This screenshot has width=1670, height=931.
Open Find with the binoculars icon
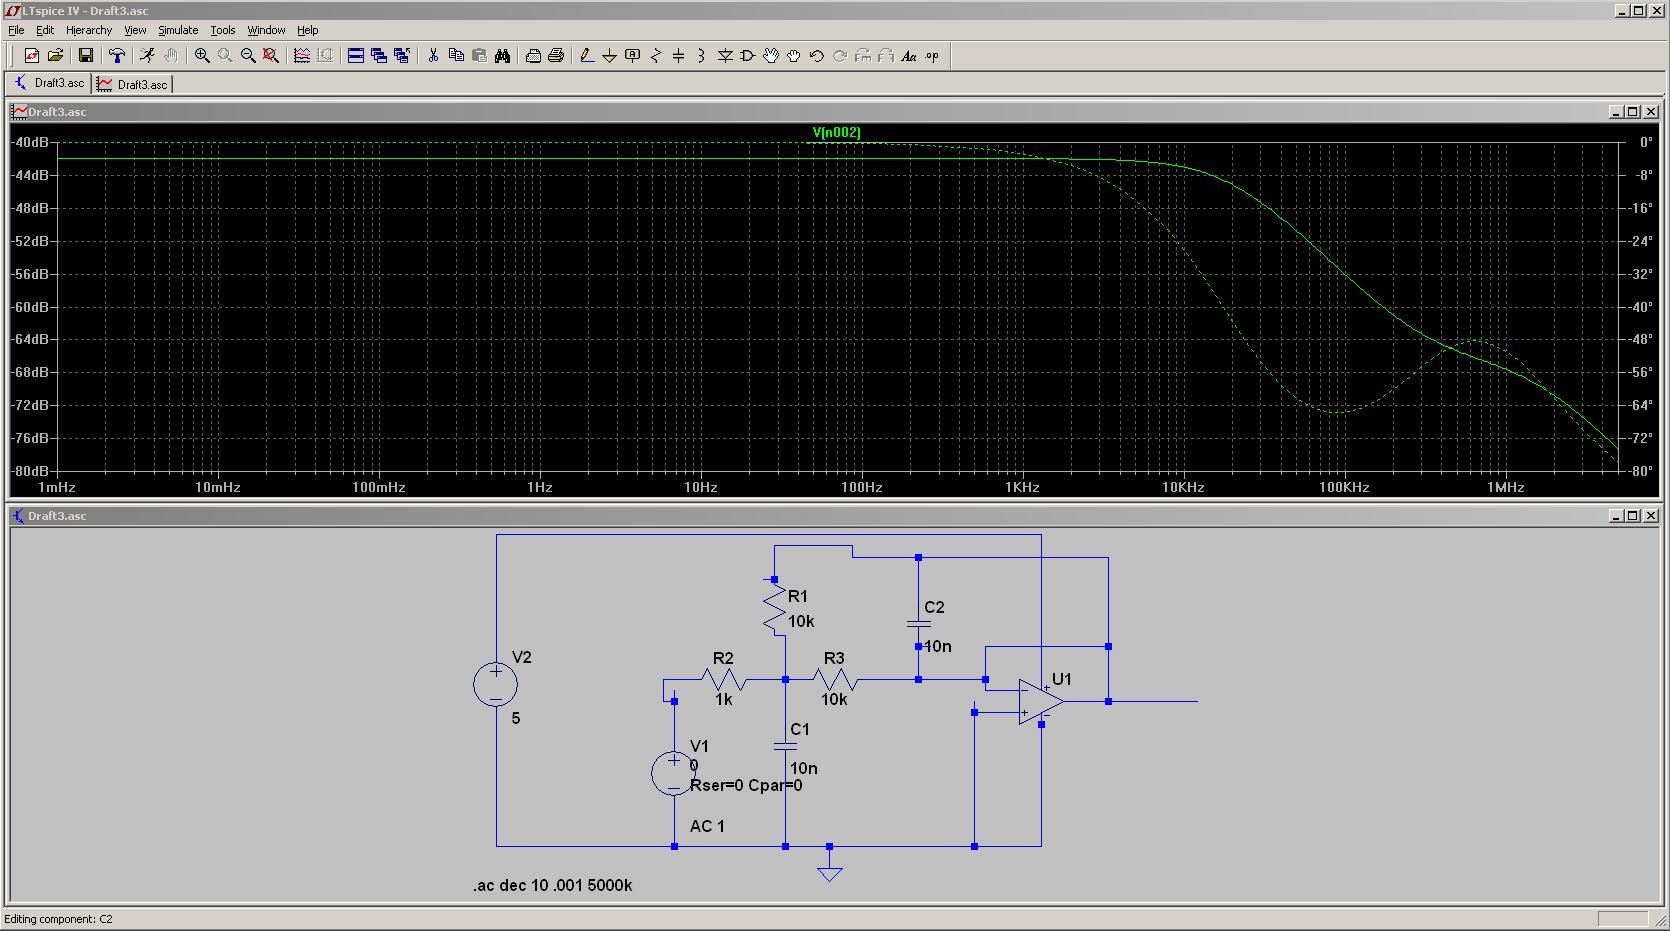click(x=502, y=56)
